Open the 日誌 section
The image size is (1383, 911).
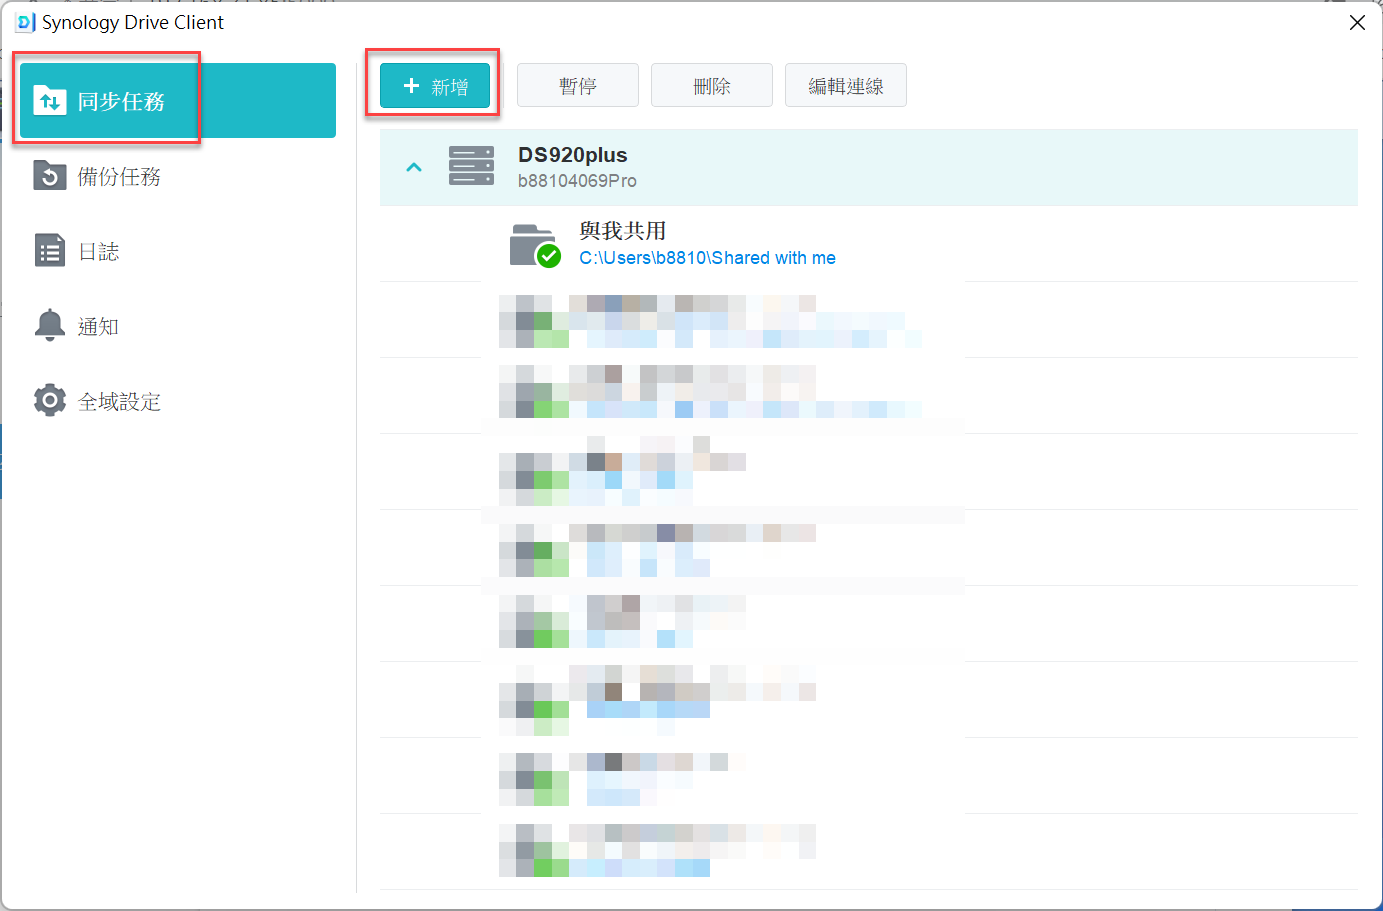point(178,251)
